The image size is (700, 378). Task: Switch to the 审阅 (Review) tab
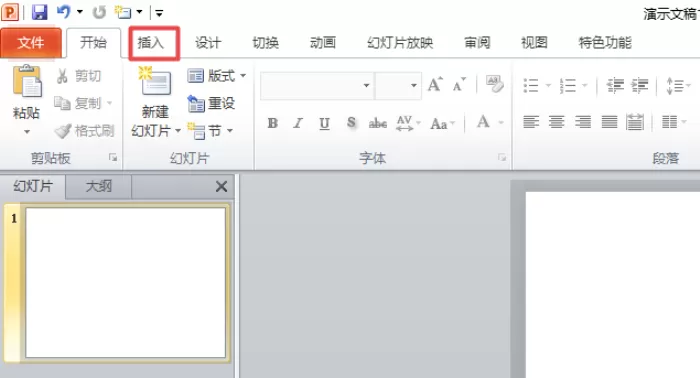(x=477, y=43)
